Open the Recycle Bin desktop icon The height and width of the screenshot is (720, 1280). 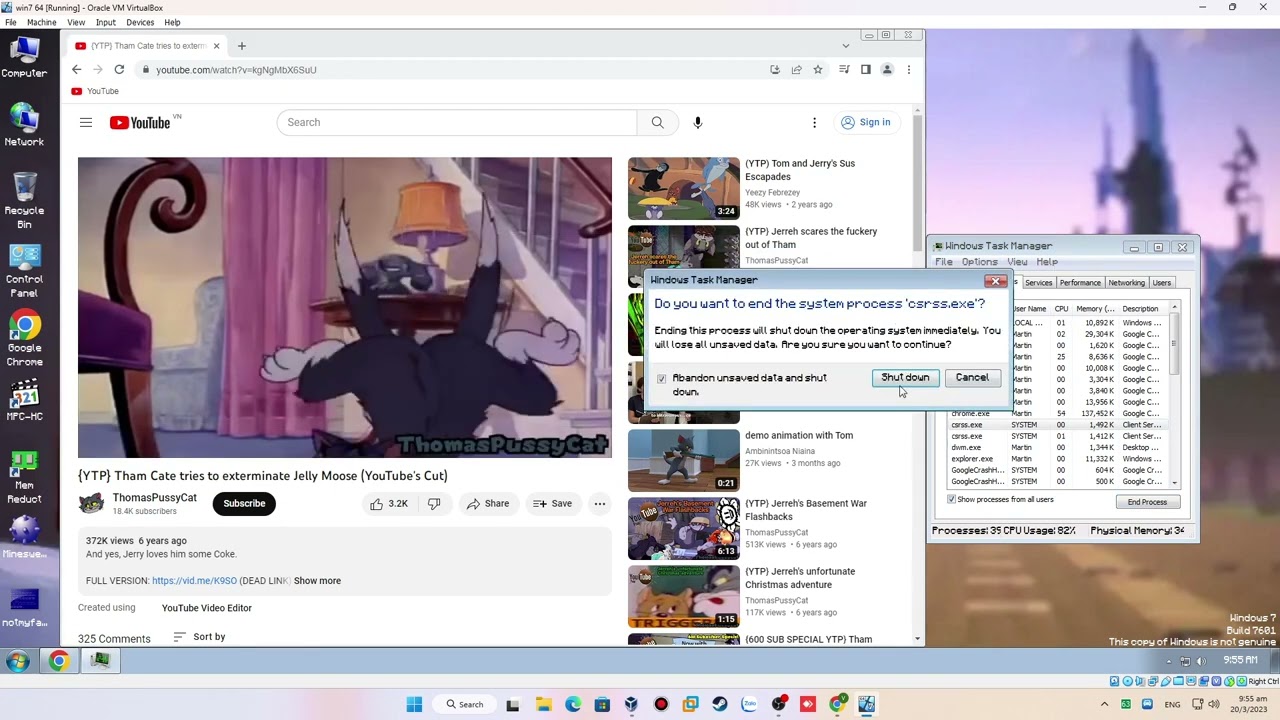(x=24, y=200)
